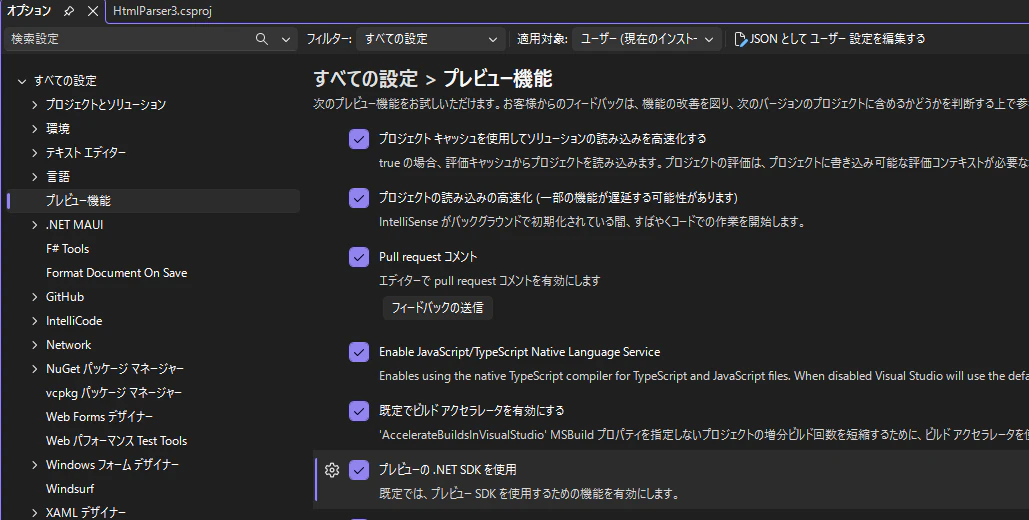
Task: Click gear icon beside プレビューの .NET SDK を使用
Action: click(332, 470)
